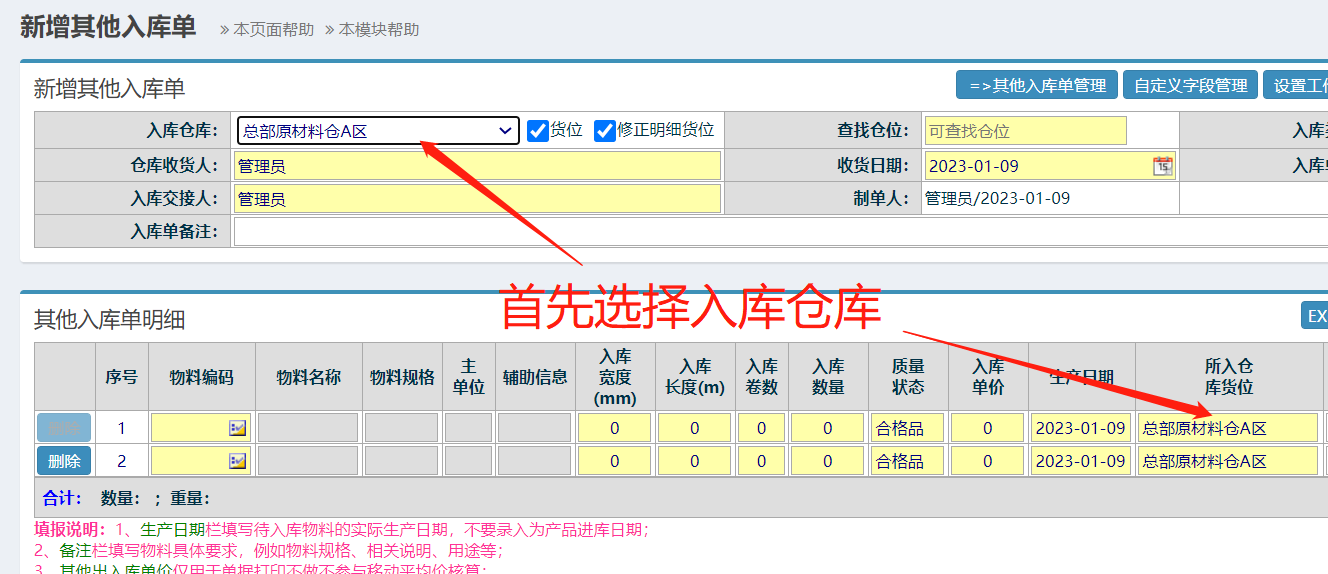Delete row 2 with the 删除 button
1328x574 pixels.
pyautogui.click(x=64, y=461)
